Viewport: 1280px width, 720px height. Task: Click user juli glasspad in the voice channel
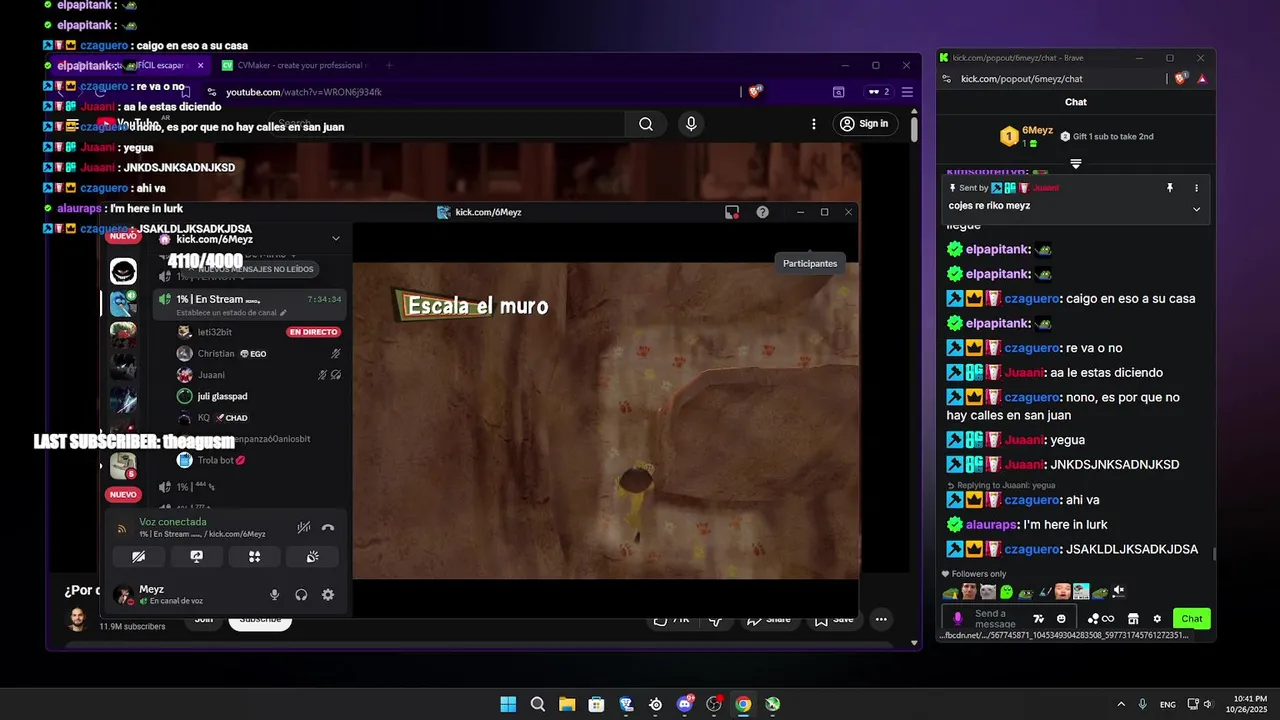[258, 396]
